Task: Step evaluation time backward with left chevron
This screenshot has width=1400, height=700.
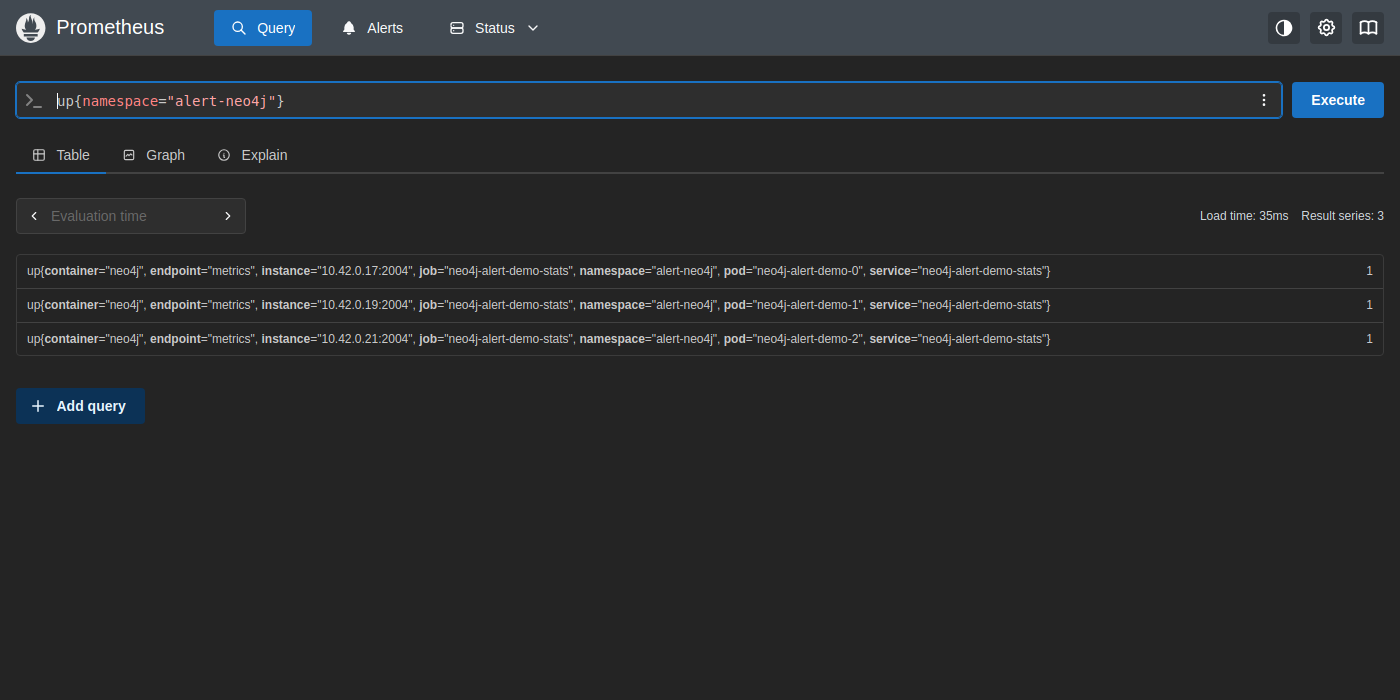Action: click(34, 216)
